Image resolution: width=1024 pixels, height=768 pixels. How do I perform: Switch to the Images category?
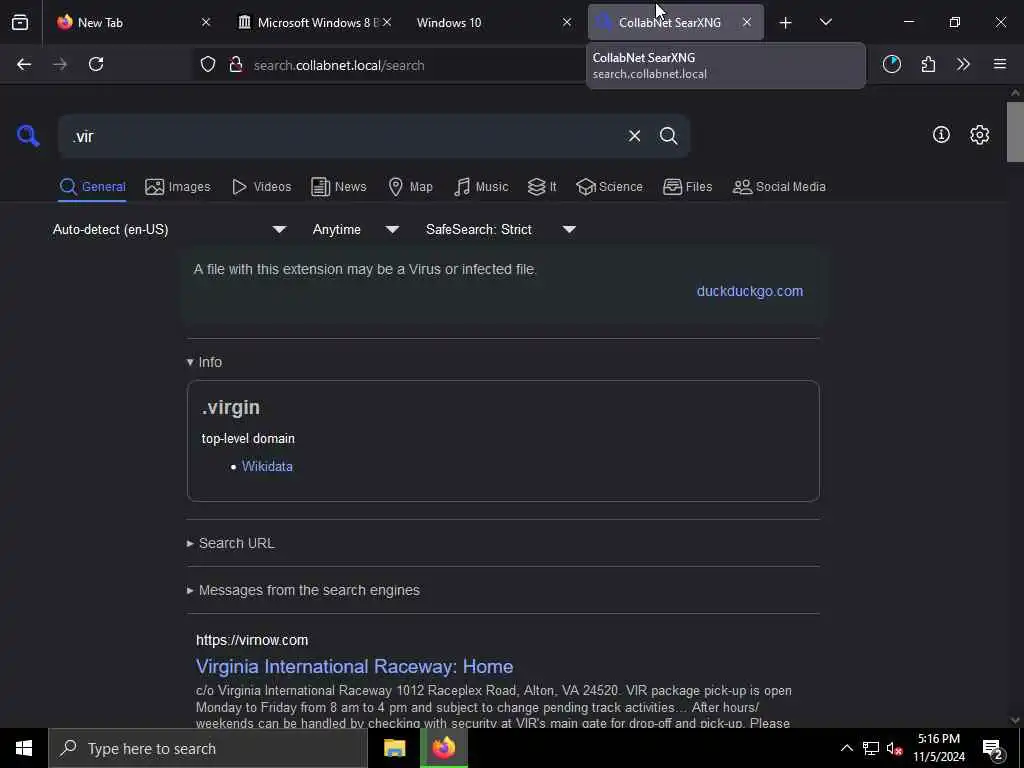pos(178,187)
